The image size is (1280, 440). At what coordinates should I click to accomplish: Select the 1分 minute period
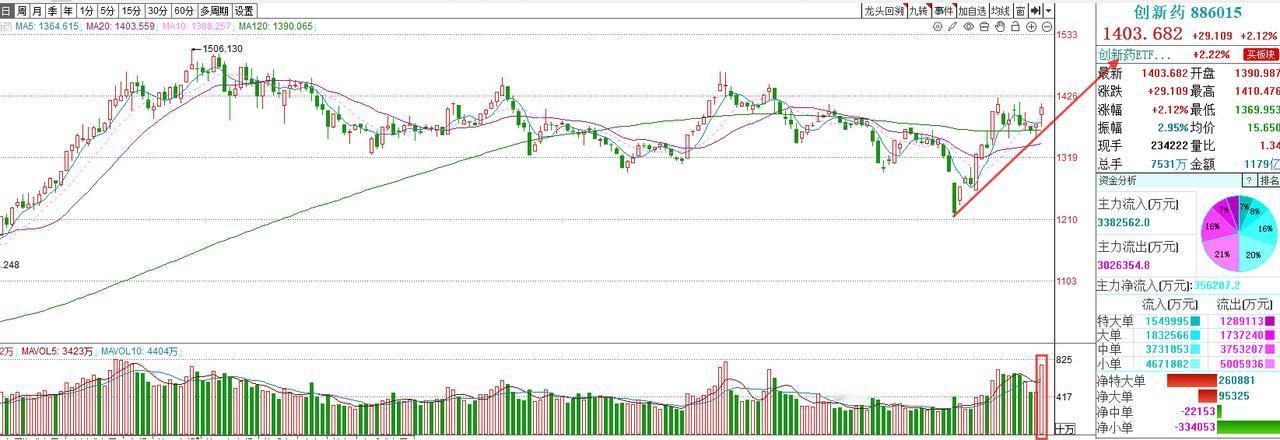click(88, 11)
